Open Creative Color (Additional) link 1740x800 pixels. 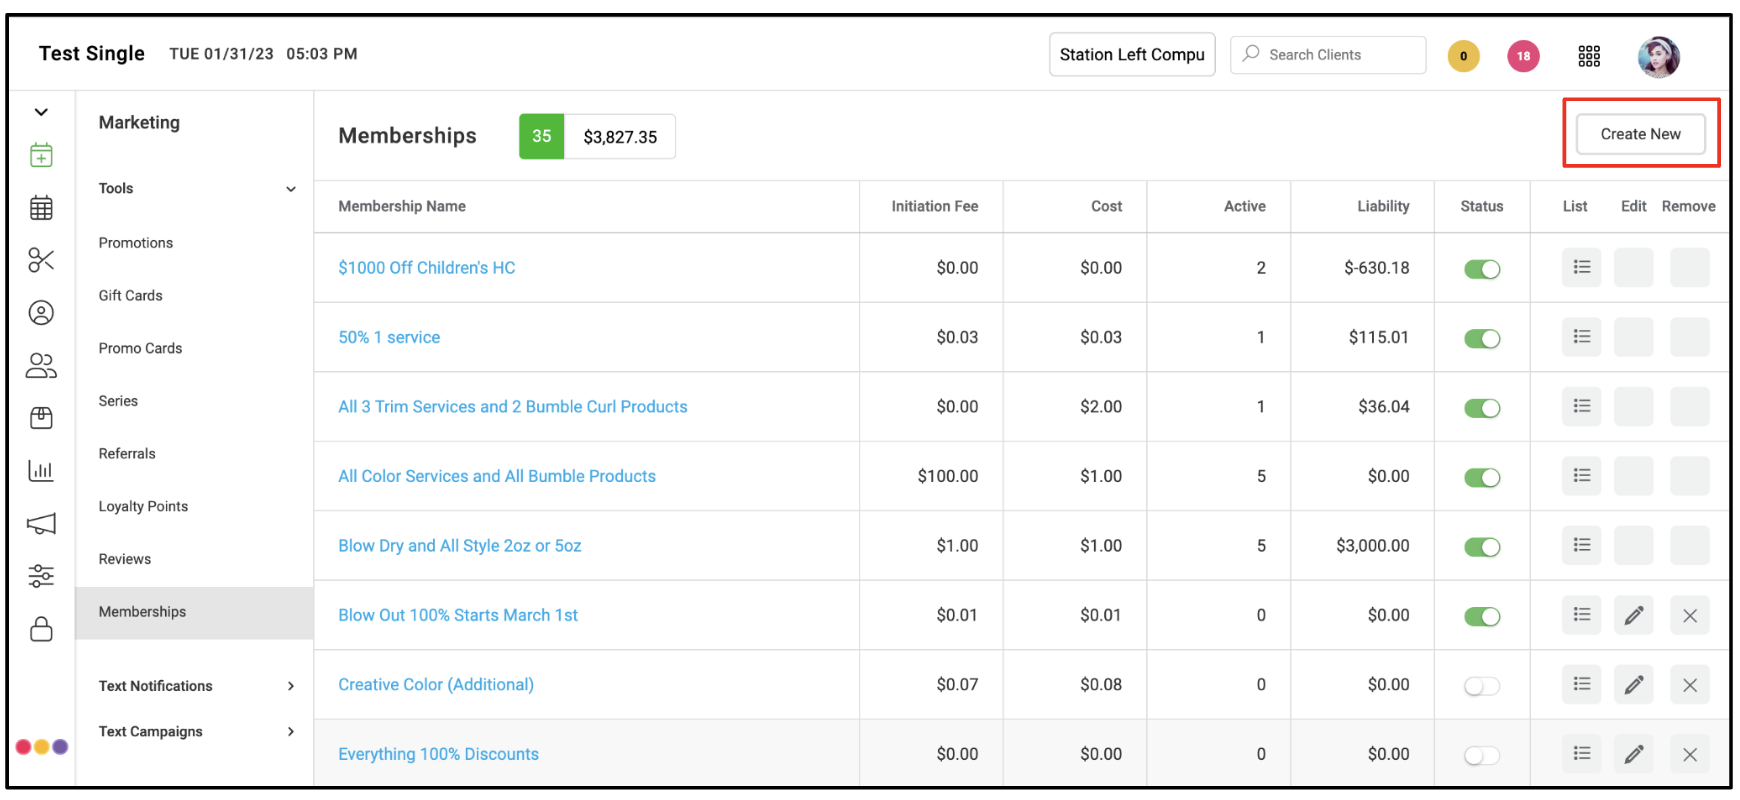[436, 685]
